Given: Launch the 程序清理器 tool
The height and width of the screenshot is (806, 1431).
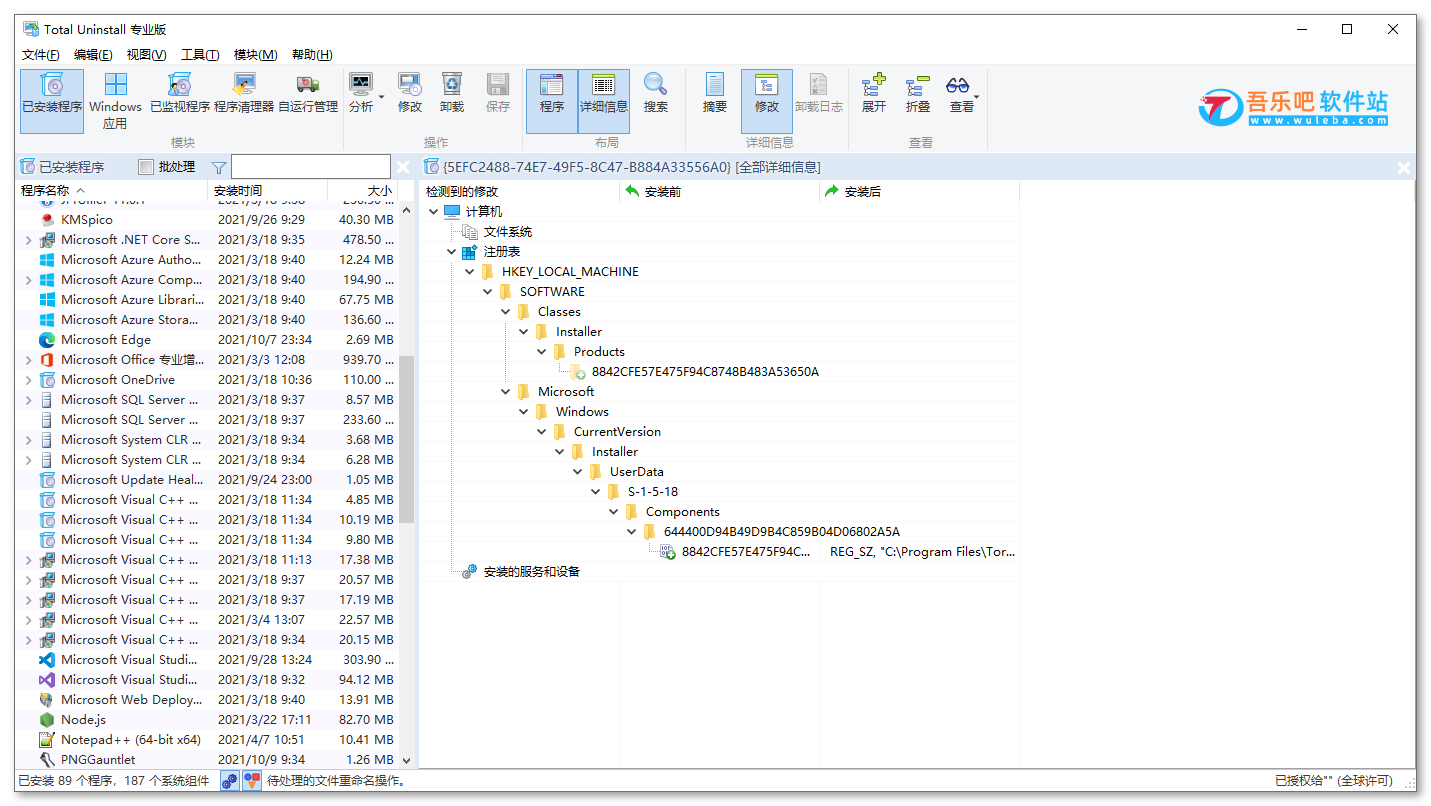Looking at the screenshot, I should tap(244, 92).
